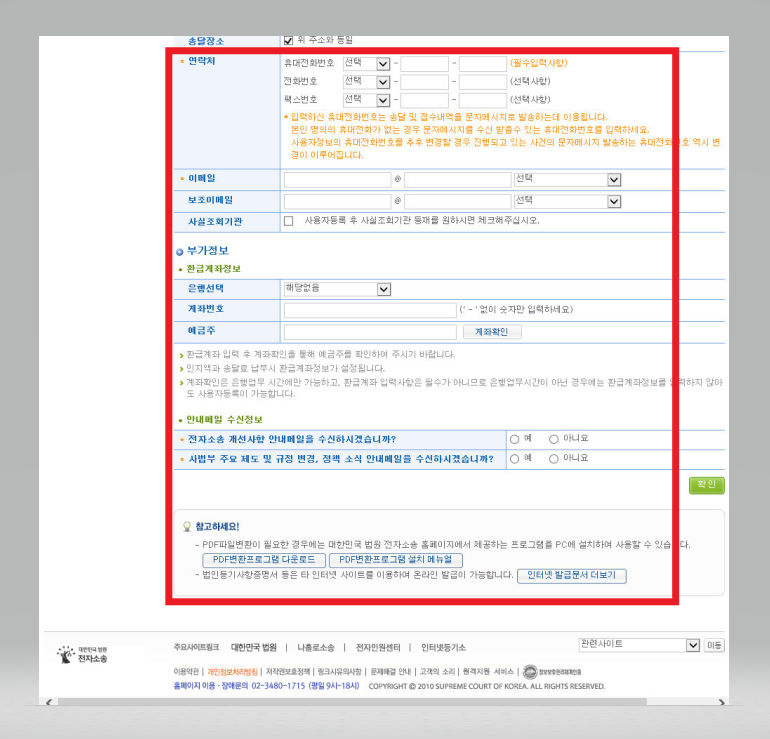Open the 은행선택 dropdown

[x=337, y=289]
